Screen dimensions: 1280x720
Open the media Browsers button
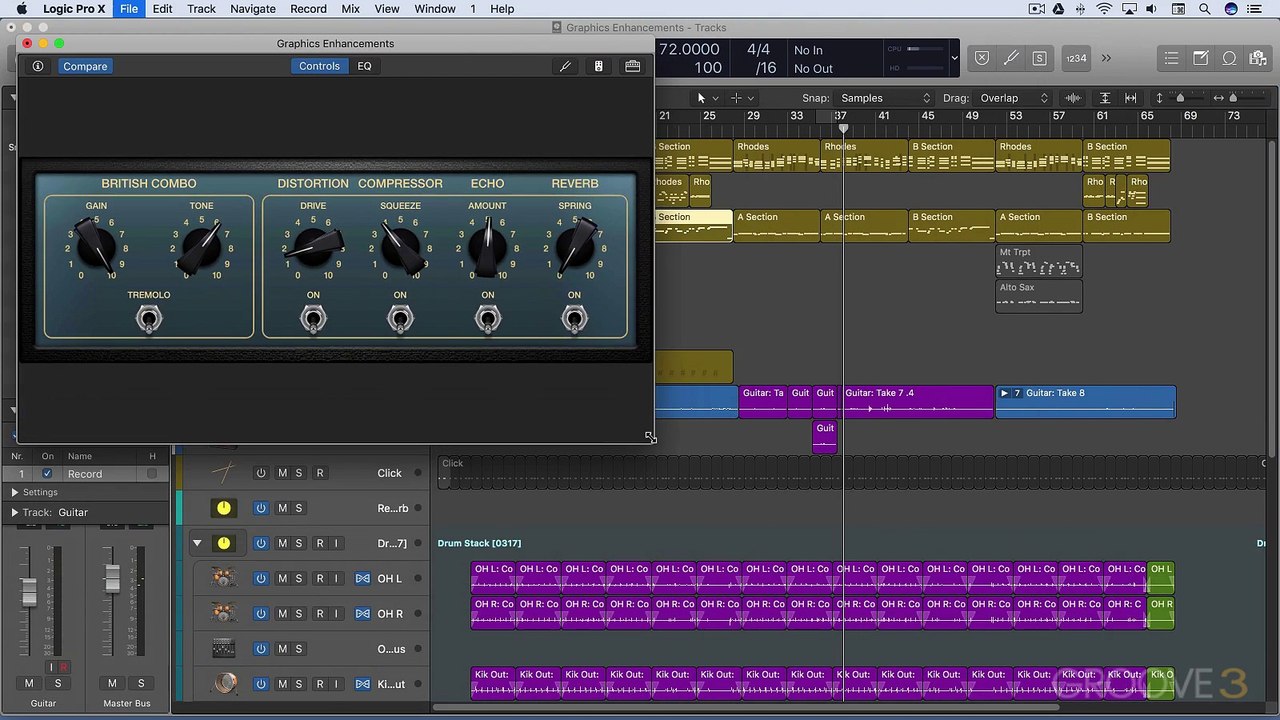point(1257,58)
